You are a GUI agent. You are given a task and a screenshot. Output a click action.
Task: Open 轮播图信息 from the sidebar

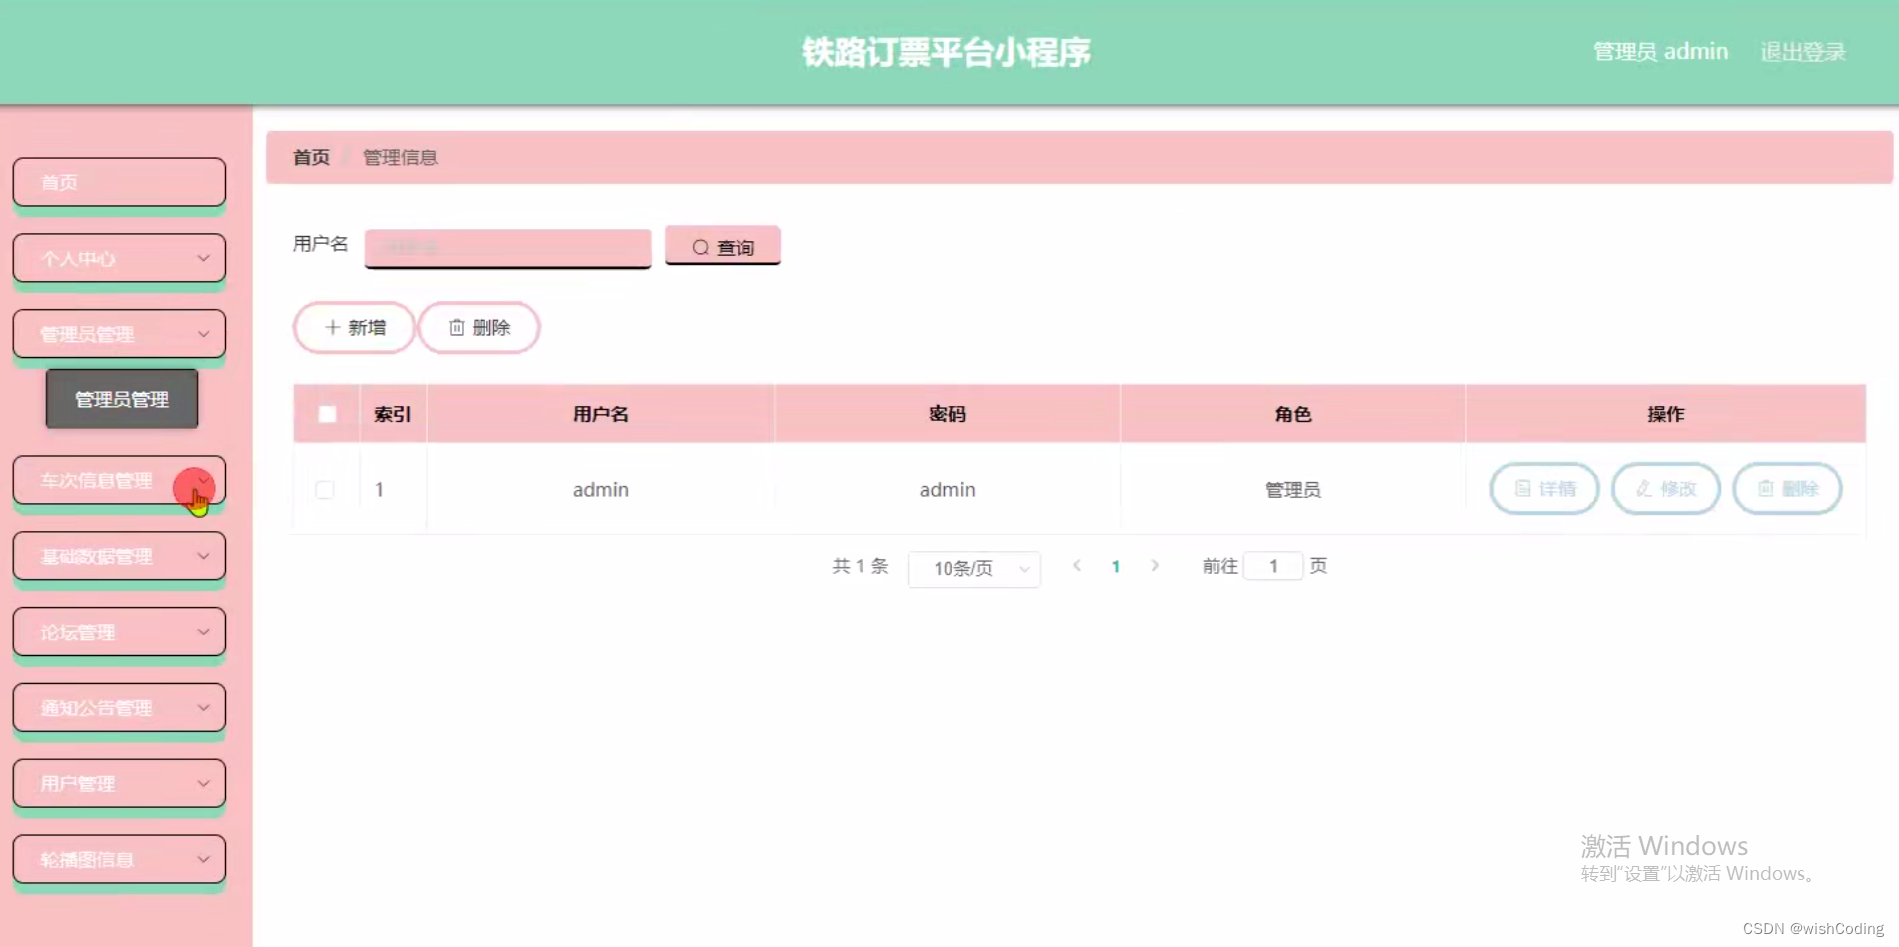tap(119, 858)
